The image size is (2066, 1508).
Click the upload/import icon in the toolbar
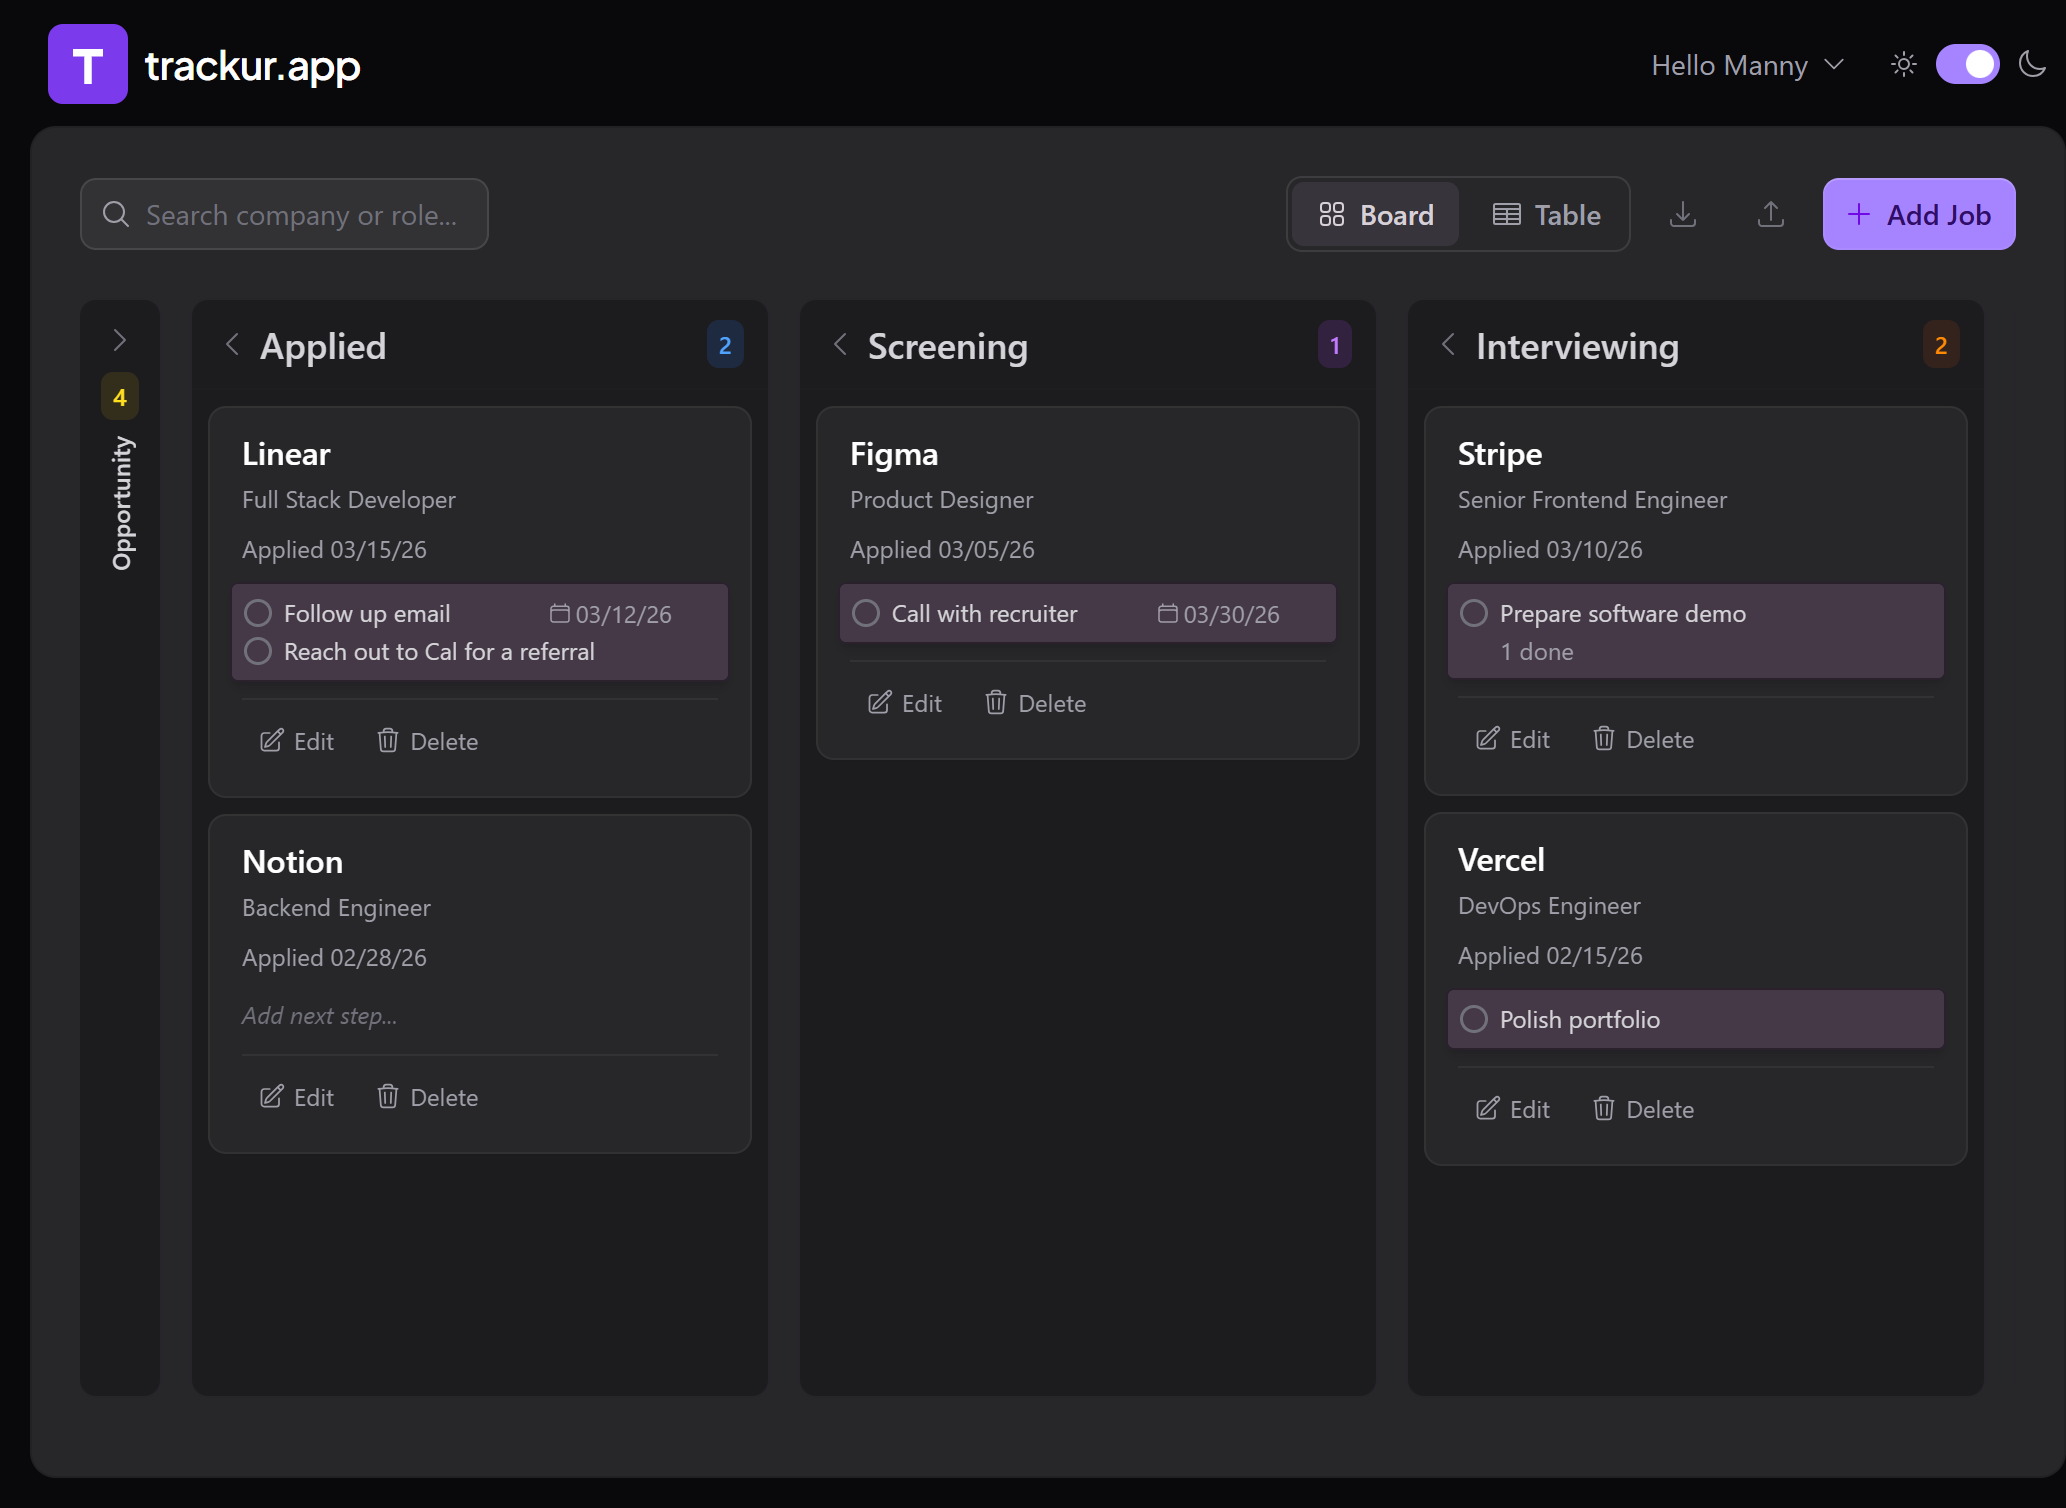coord(1771,214)
